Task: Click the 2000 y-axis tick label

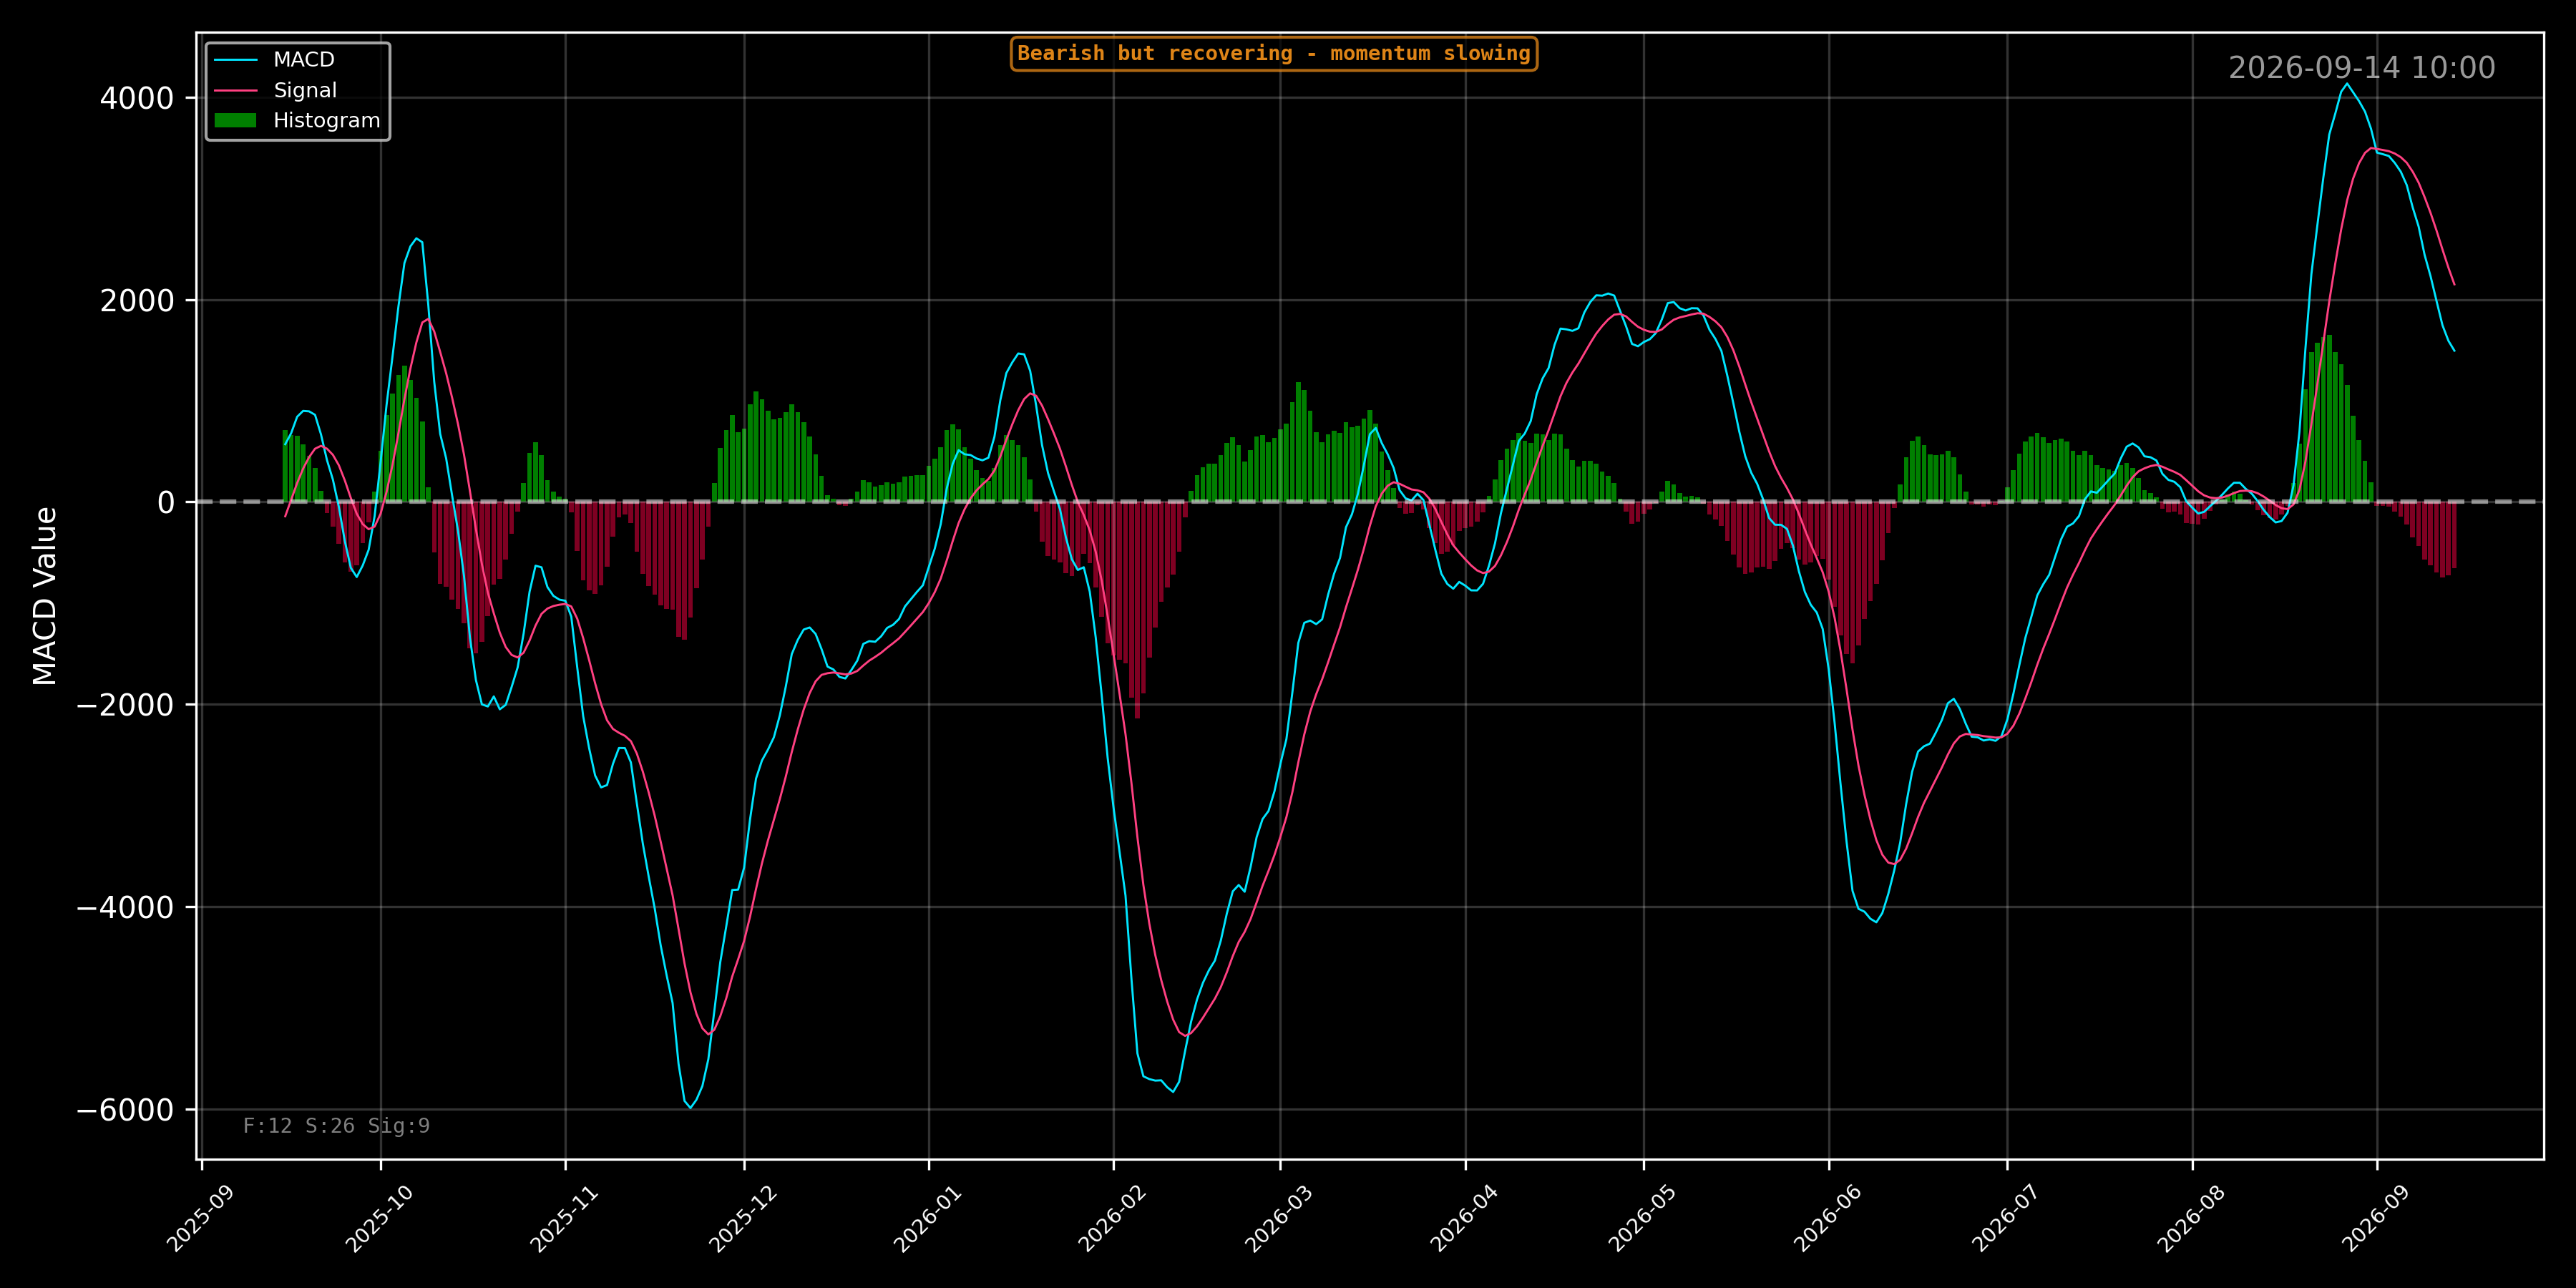Action: coord(137,301)
